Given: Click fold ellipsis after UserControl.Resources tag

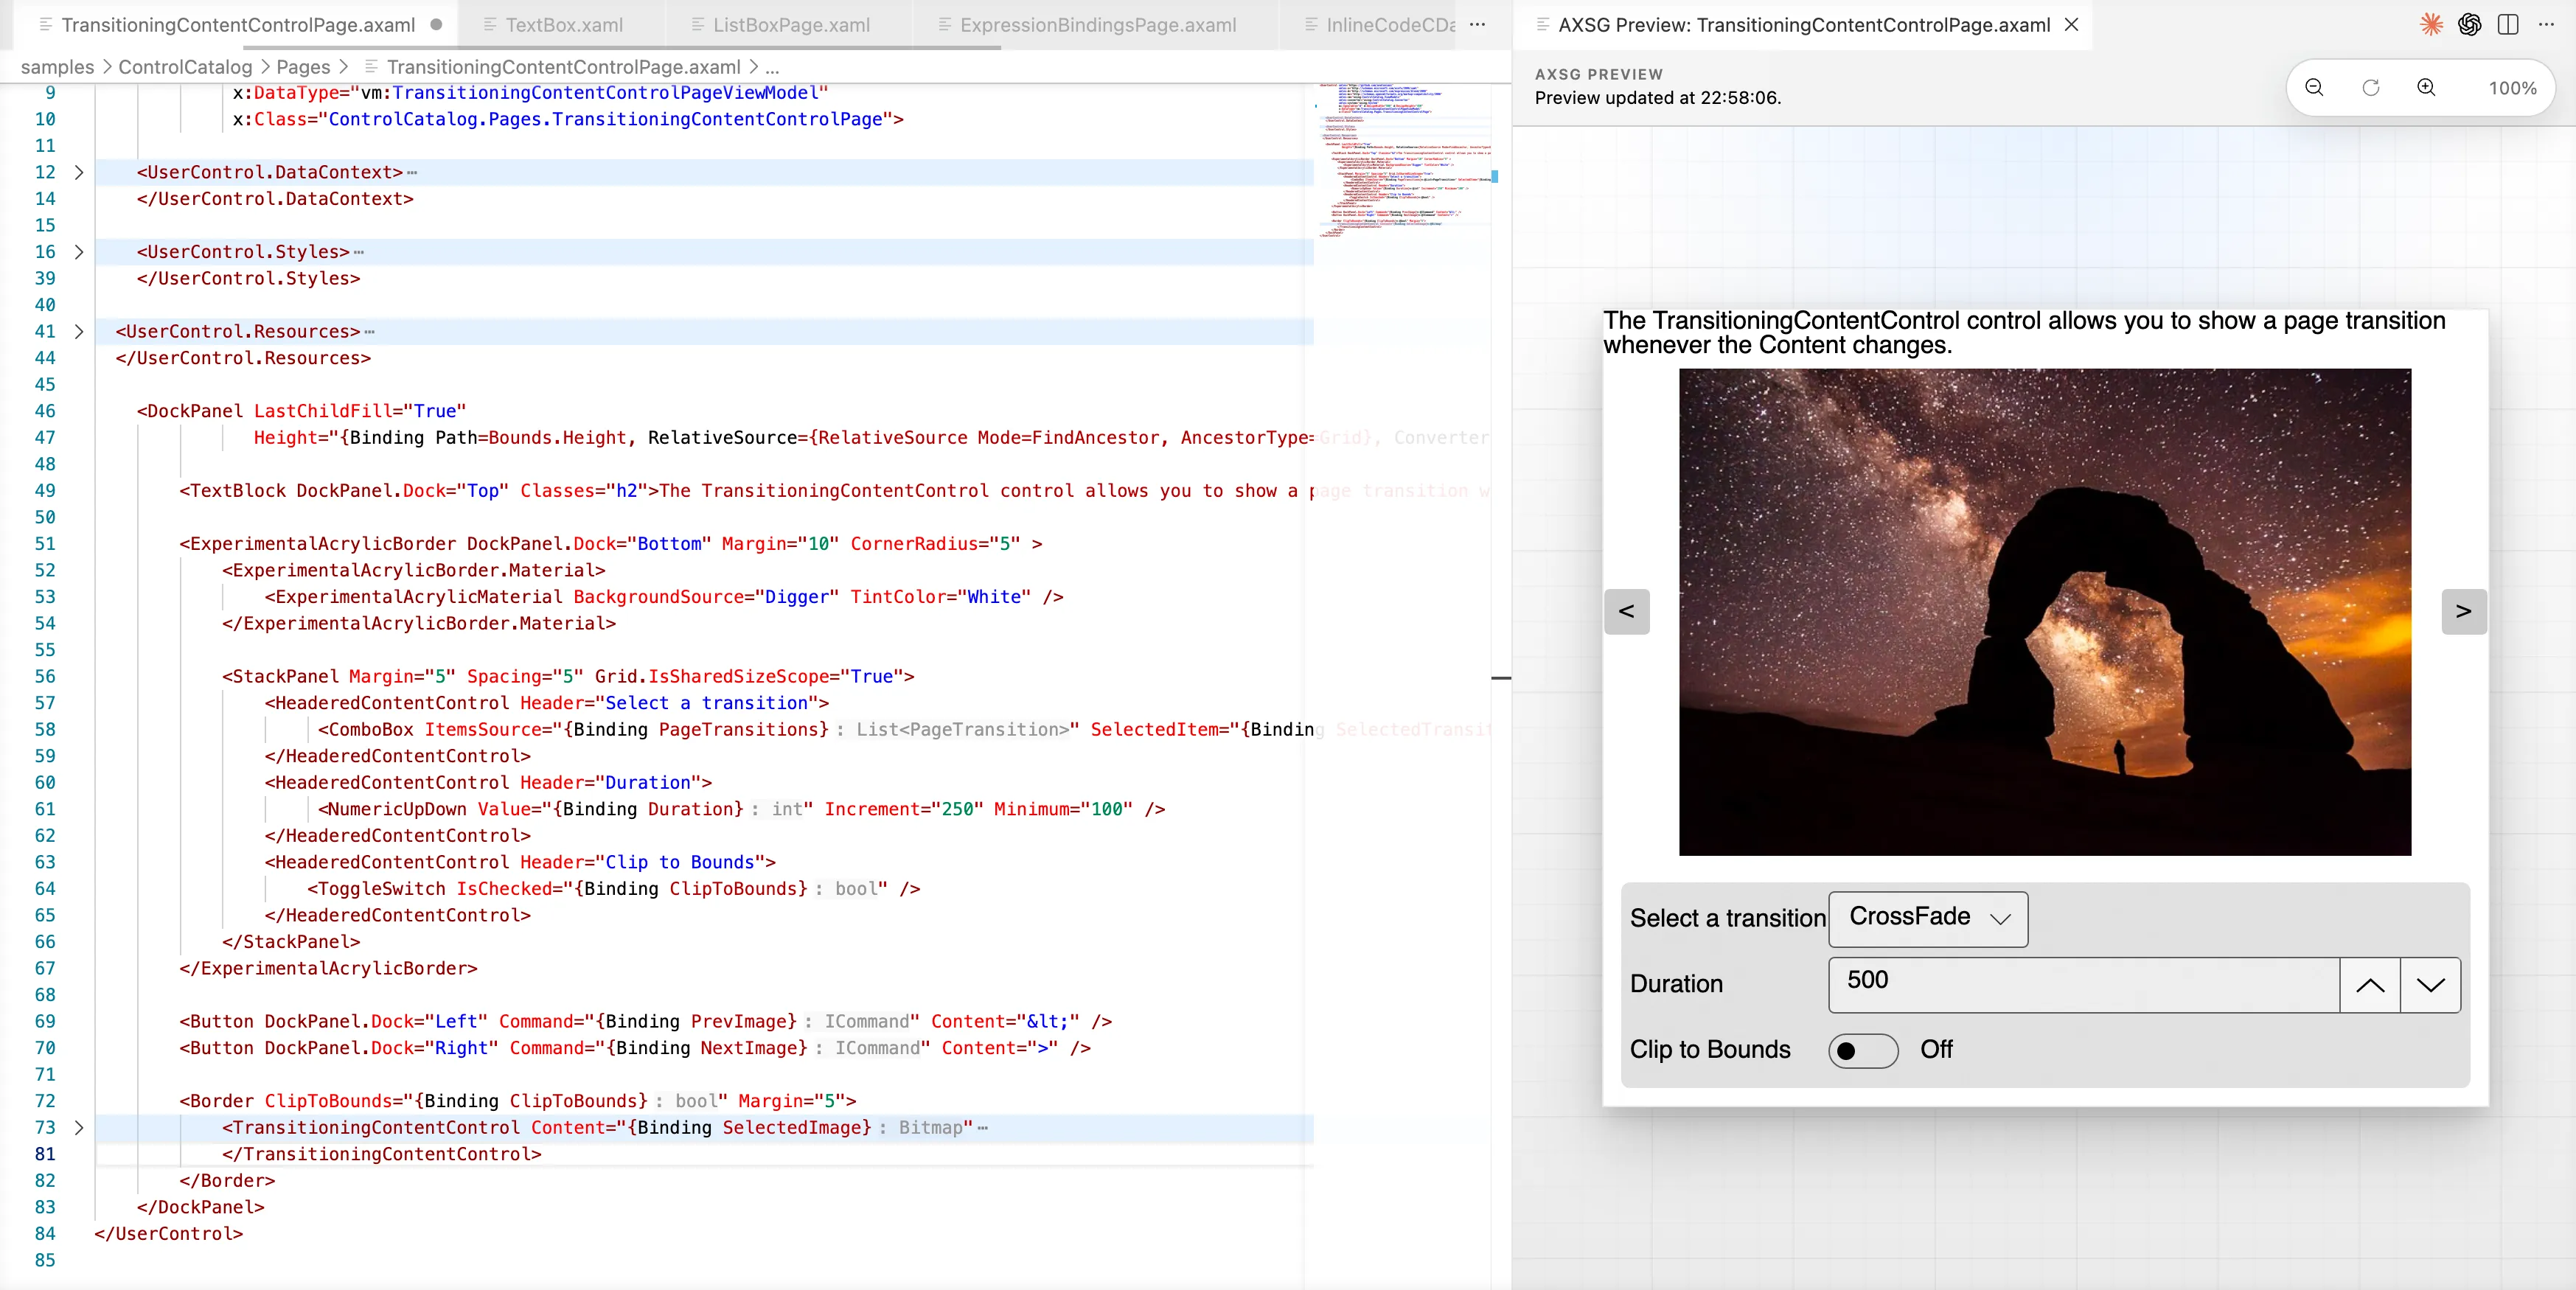Looking at the screenshot, I should [x=370, y=331].
